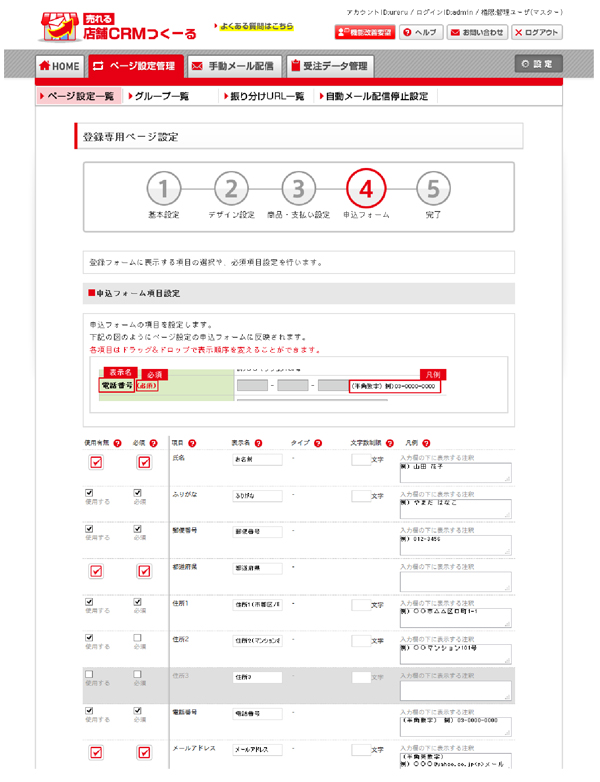
Task: Toggle 使用する checkbox for ふりがな row
Action: (x=90, y=493)
